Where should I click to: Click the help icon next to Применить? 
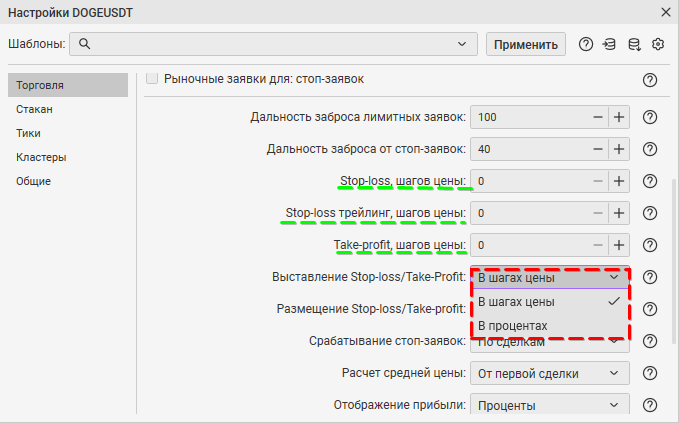click(586, 44)
